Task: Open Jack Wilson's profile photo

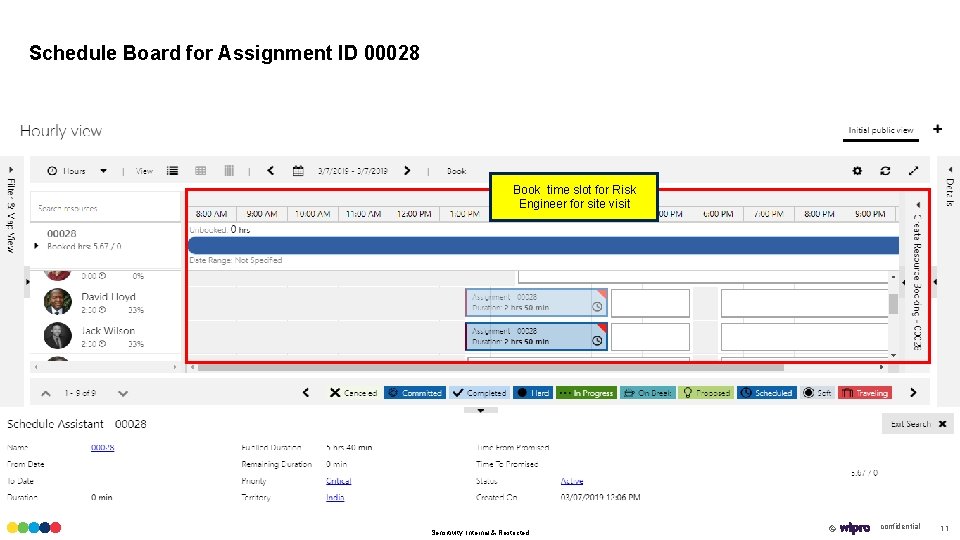Action: click(58, 336)
